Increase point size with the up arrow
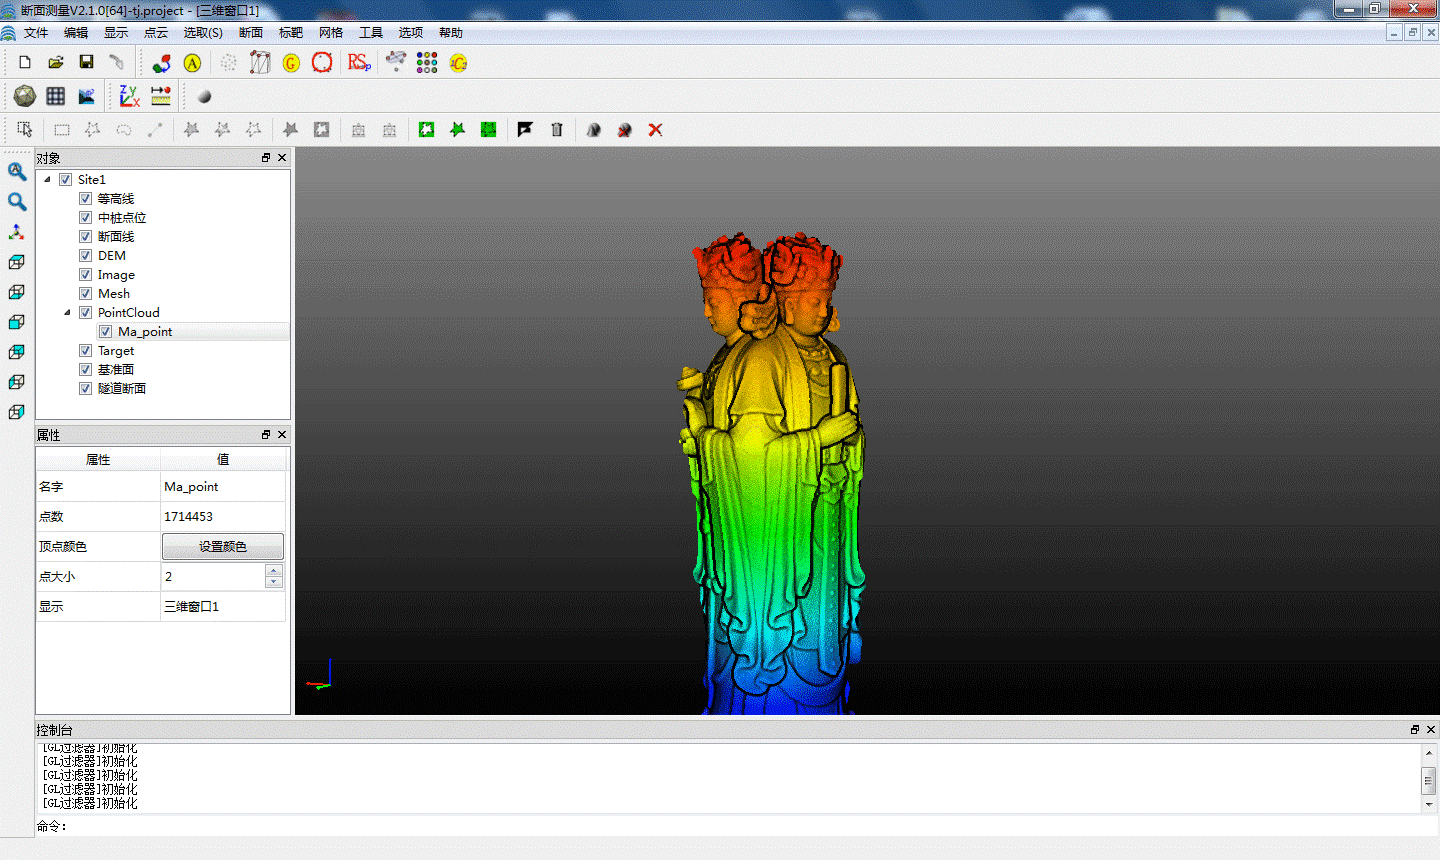This screenshot has height=860, width=1440. pyautogui.click(x=274, y=571)
